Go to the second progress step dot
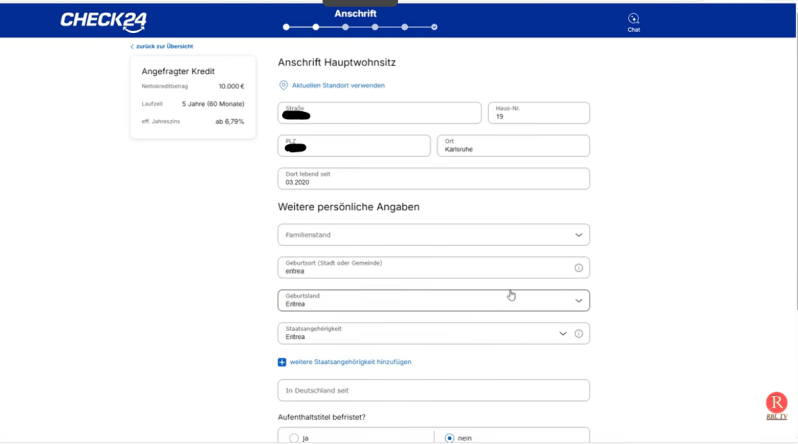 tap(316, 27)
